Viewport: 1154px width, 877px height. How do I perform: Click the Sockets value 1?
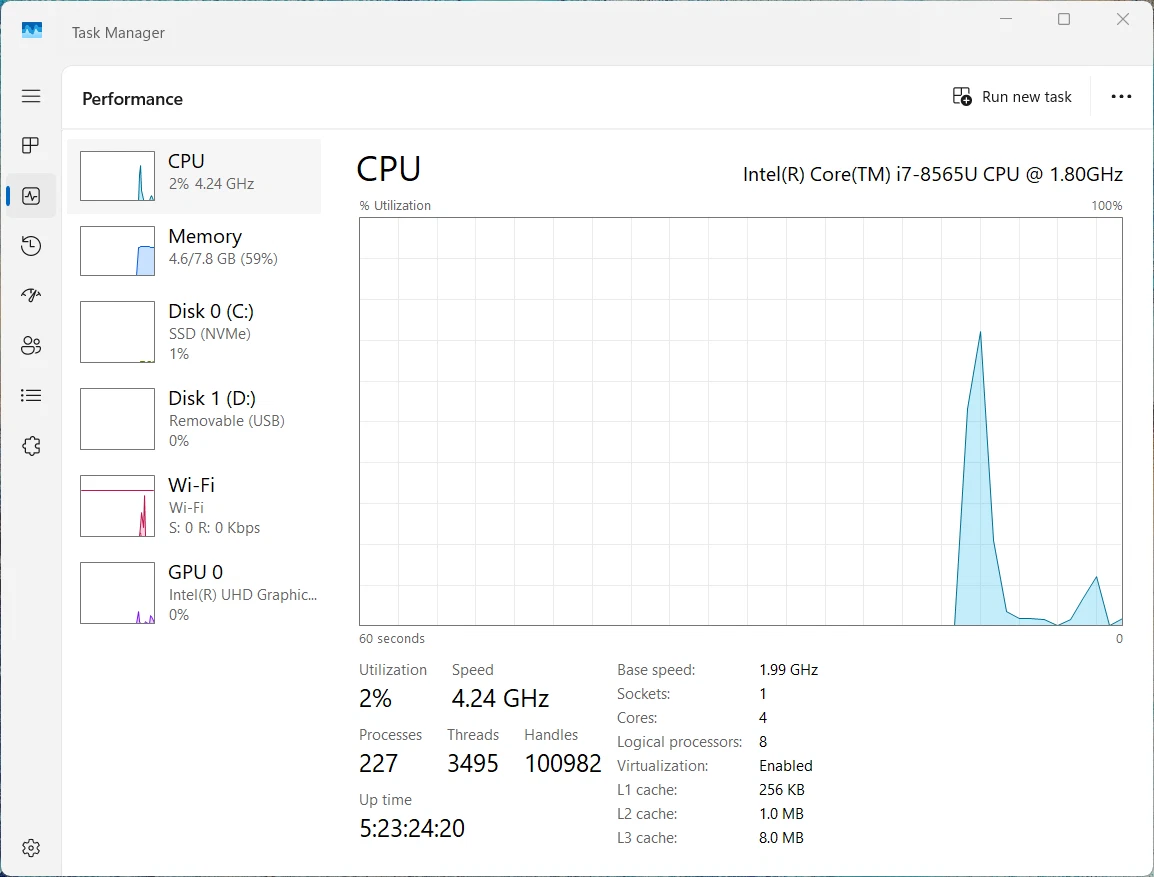[763, 694]
